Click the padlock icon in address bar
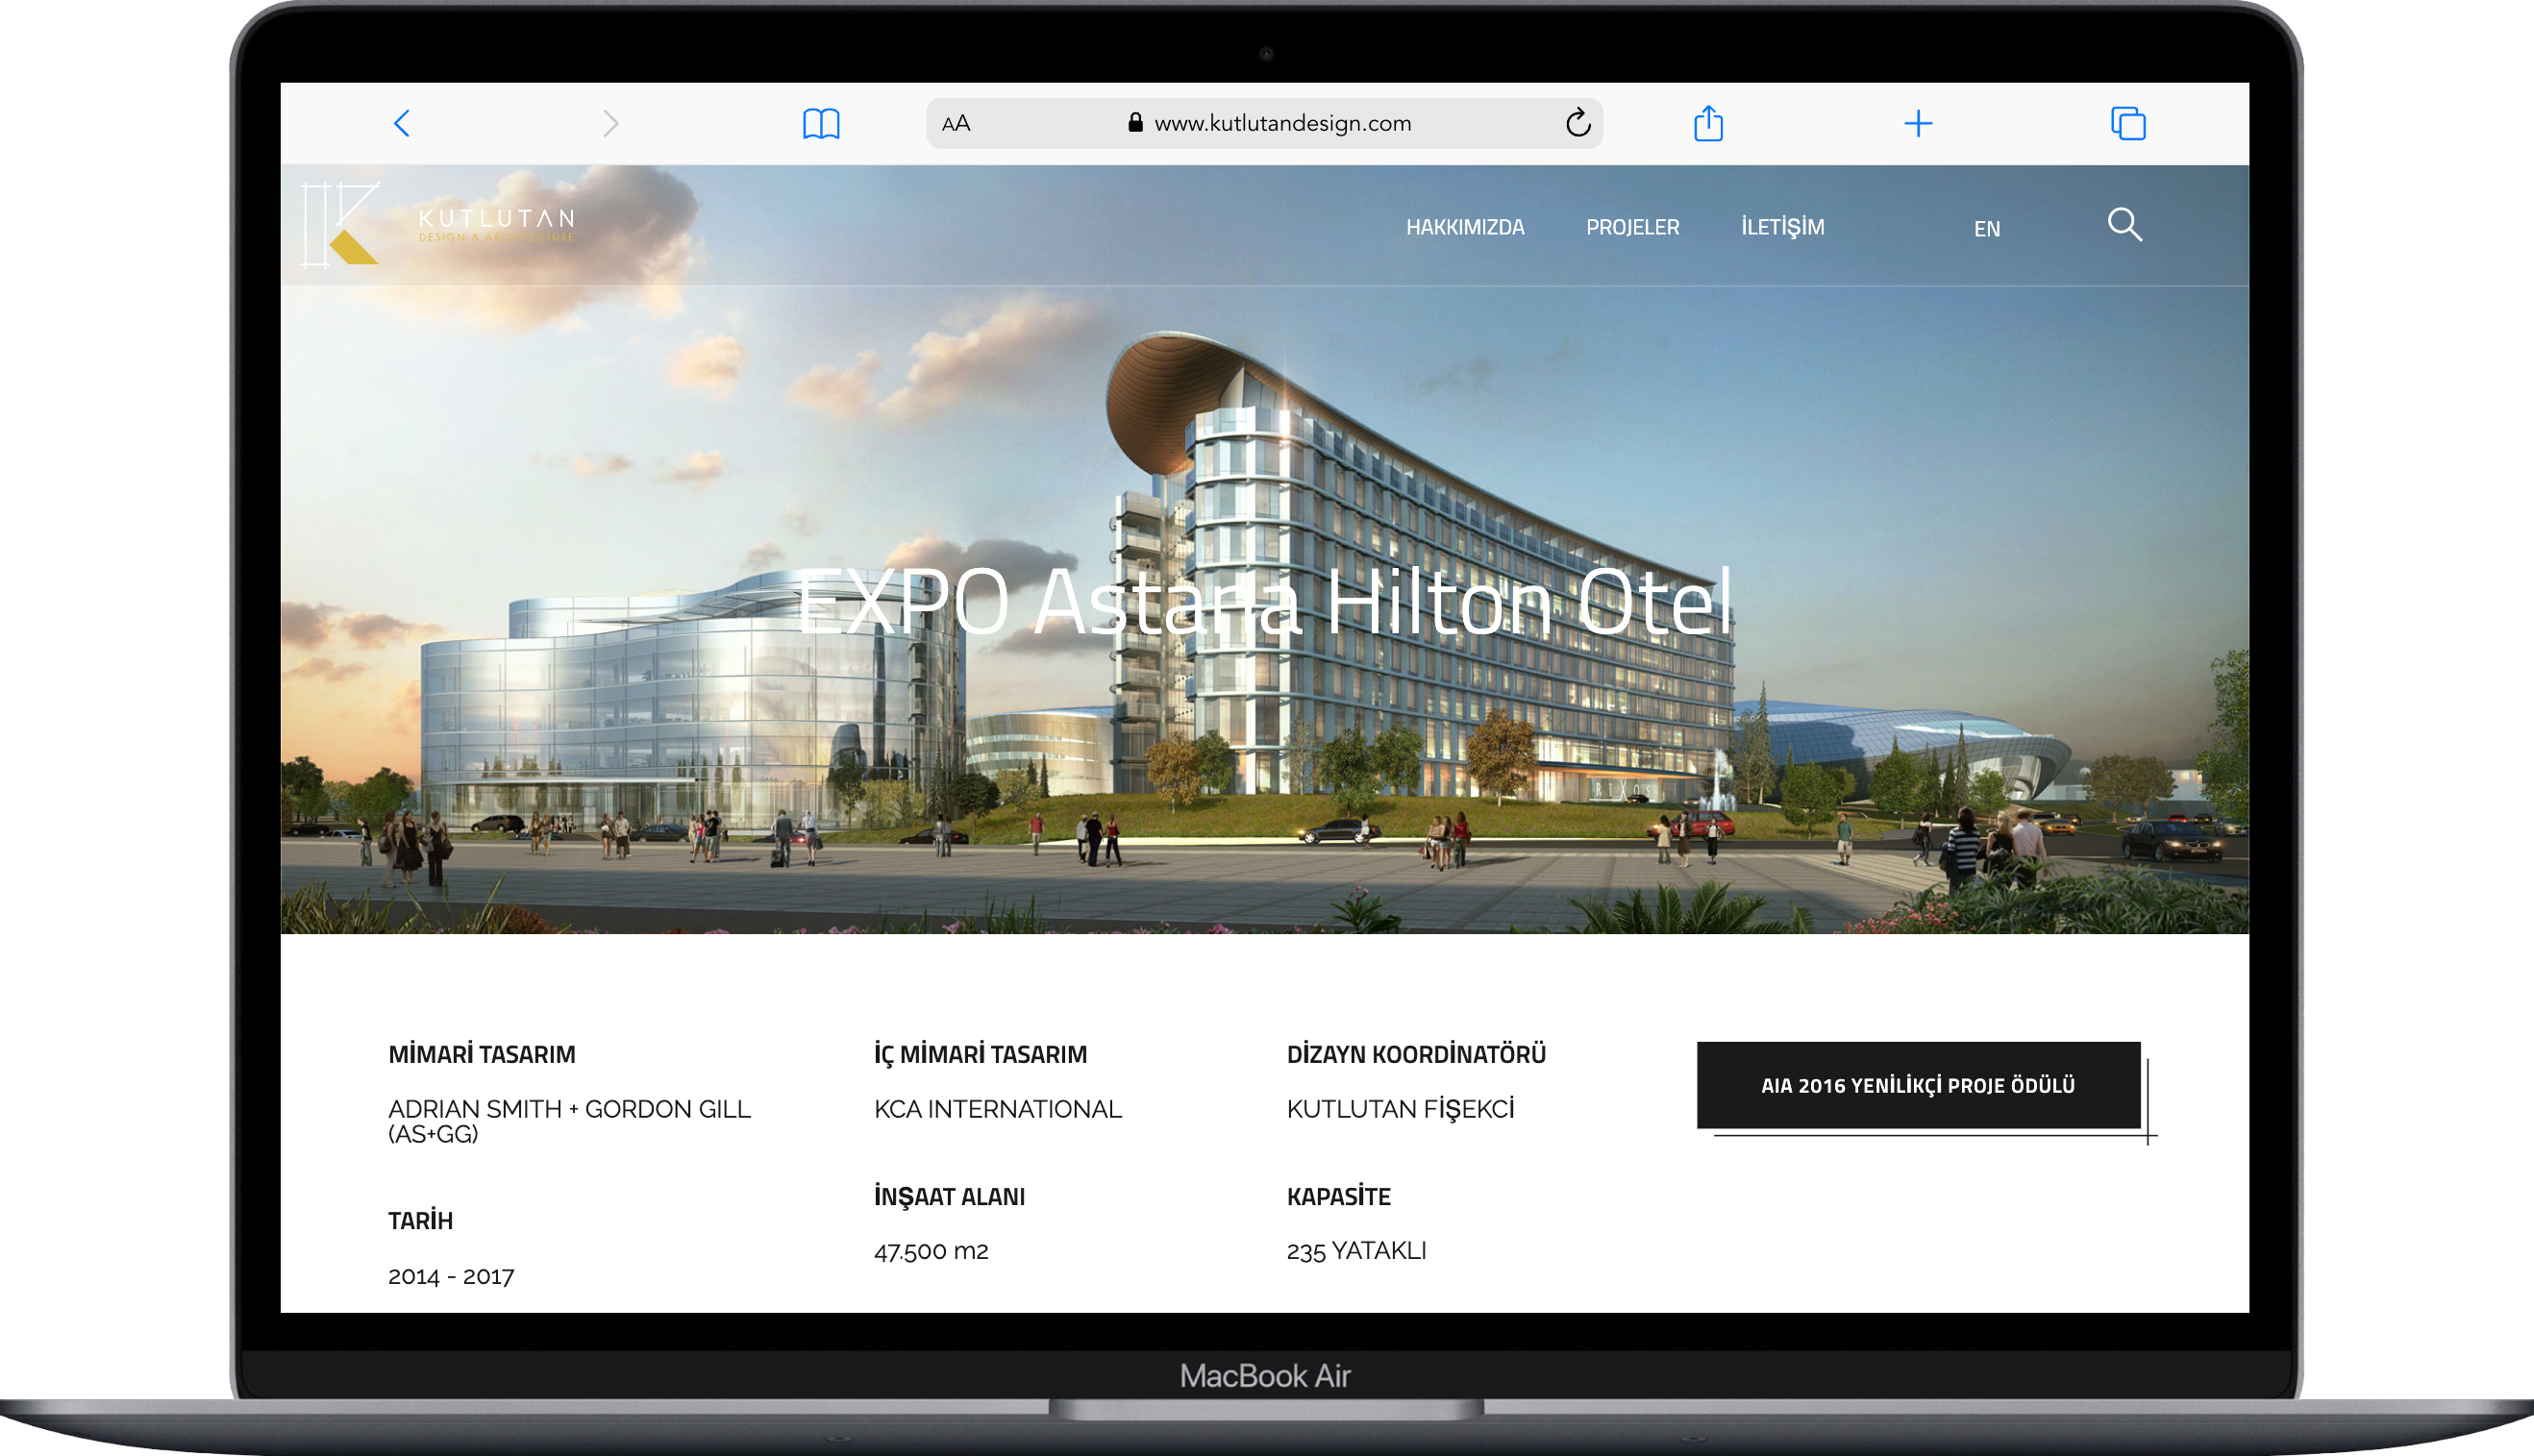2534x1456 pixels. [x=1135, y=123]
